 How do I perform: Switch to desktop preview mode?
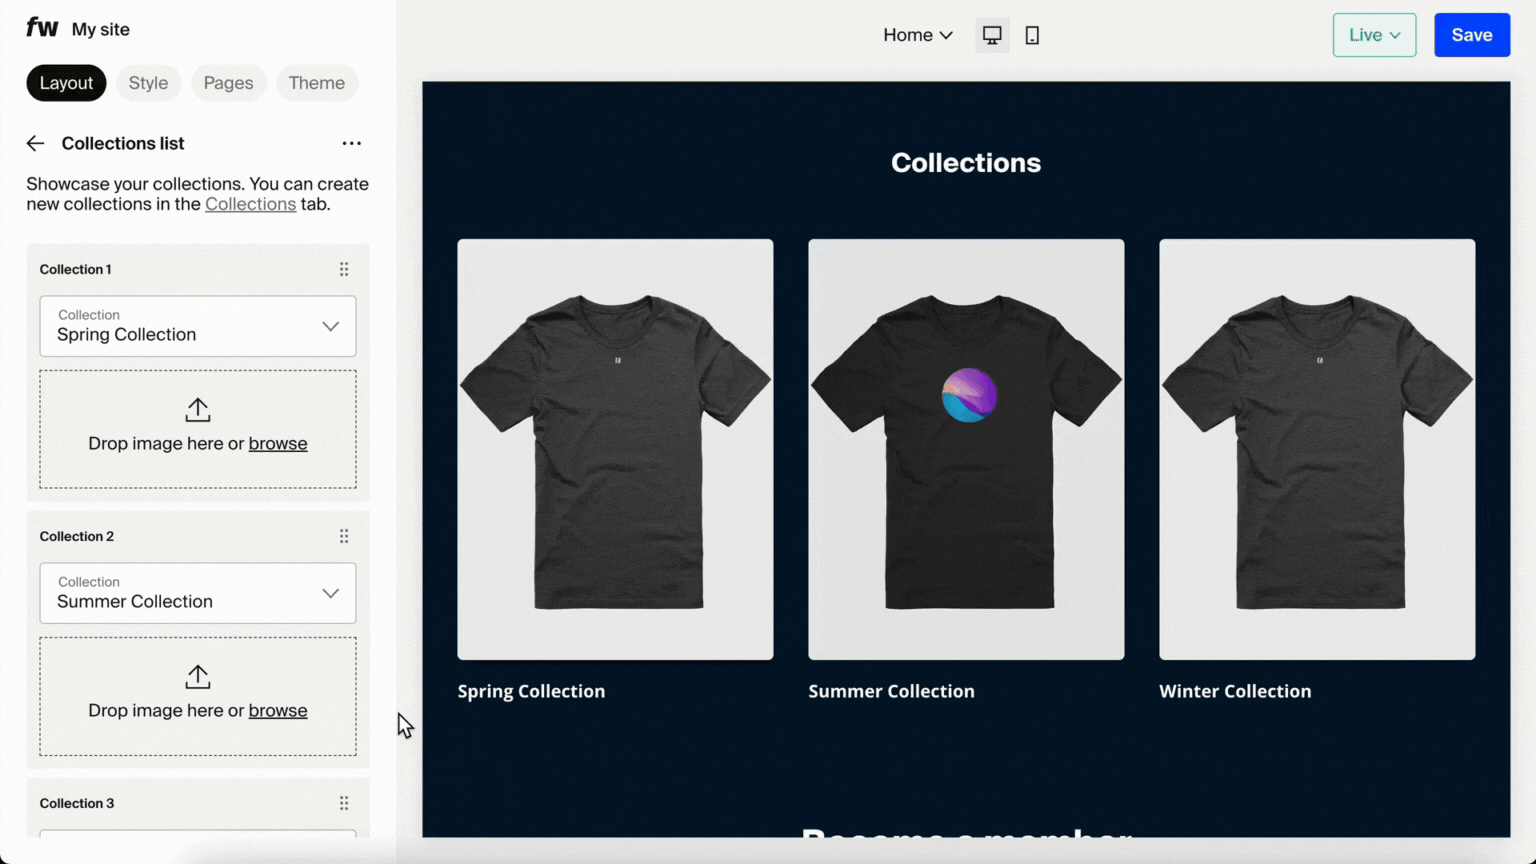tap(991, 34)
